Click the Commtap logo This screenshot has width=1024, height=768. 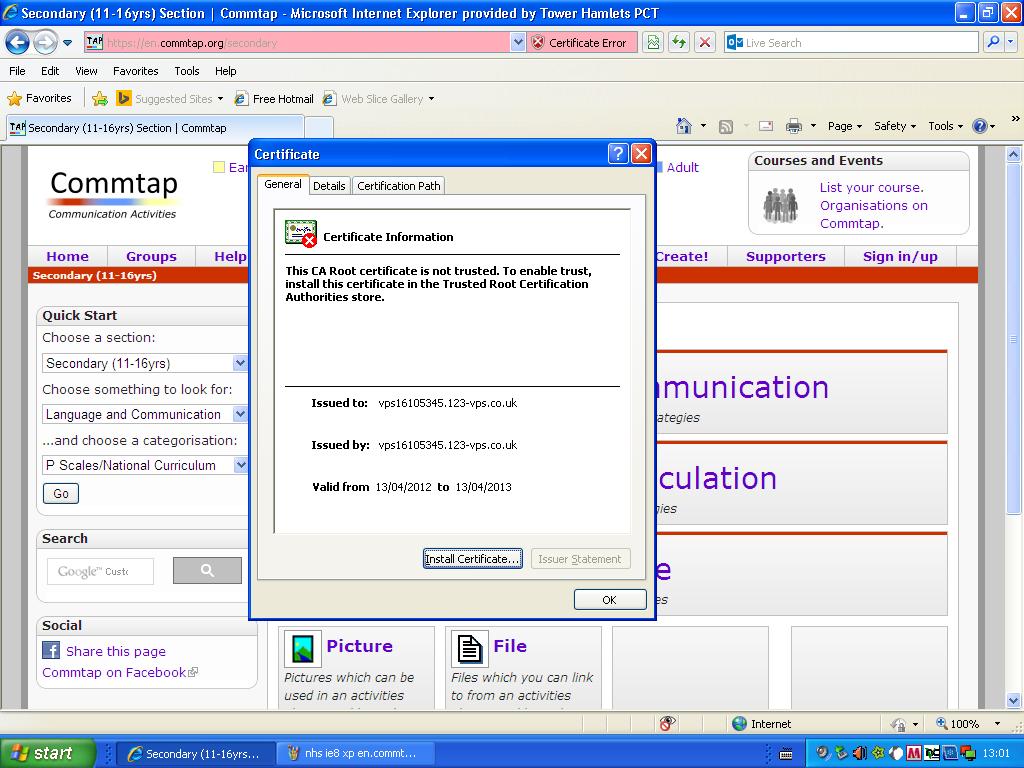click(x=113, y=195)
